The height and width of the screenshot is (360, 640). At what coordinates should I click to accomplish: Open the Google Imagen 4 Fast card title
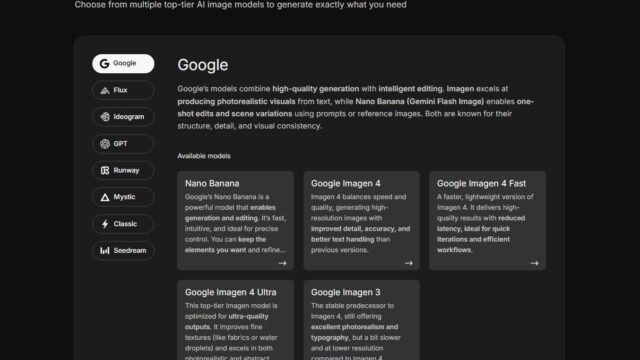[x=481, y=184]
